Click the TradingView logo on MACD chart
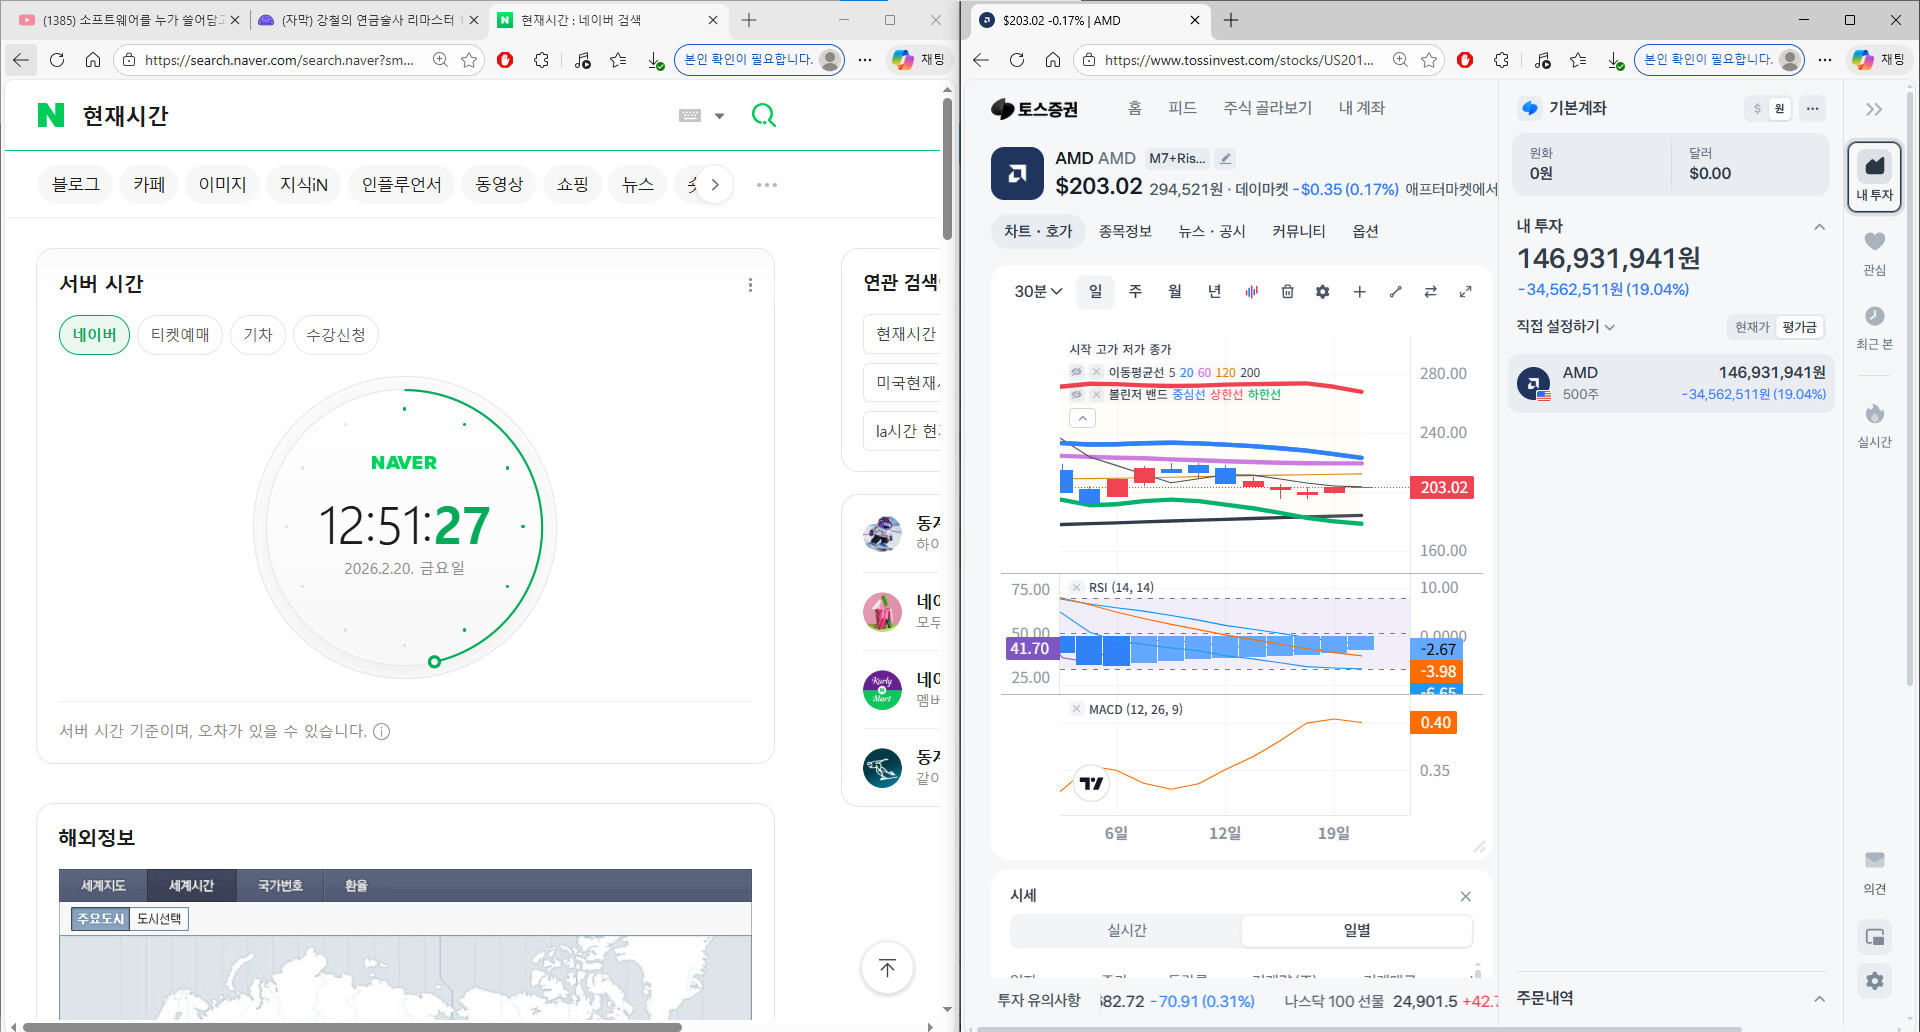Viewport: 1920px width, 1032px height. point(1091,783)
